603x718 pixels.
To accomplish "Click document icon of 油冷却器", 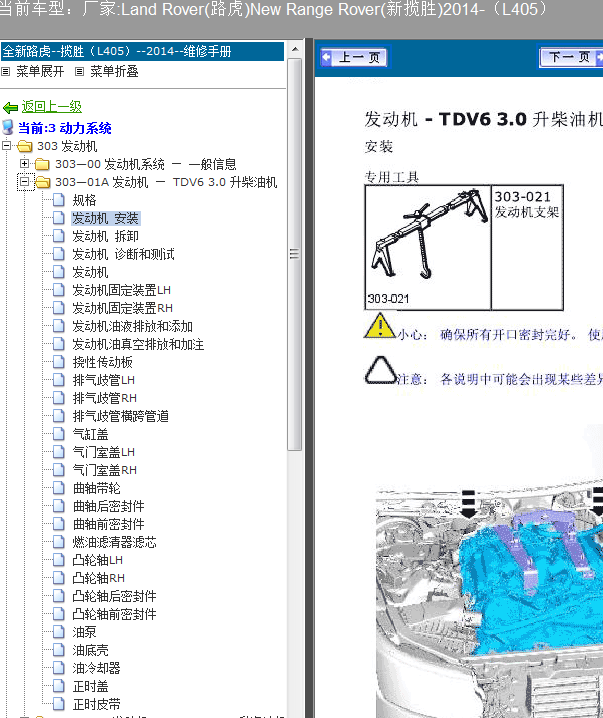I will click(x=58, y=668).
